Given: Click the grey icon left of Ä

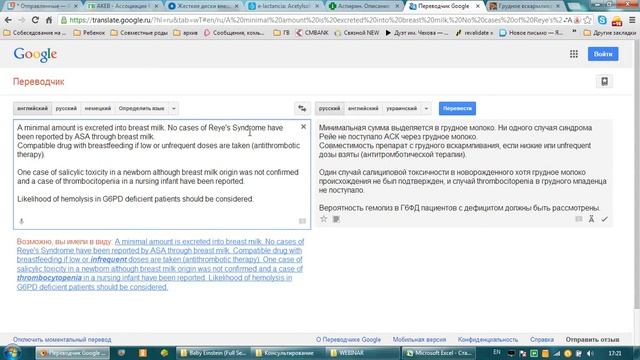Looking at the screenshot, I should (x=579, y=219).
